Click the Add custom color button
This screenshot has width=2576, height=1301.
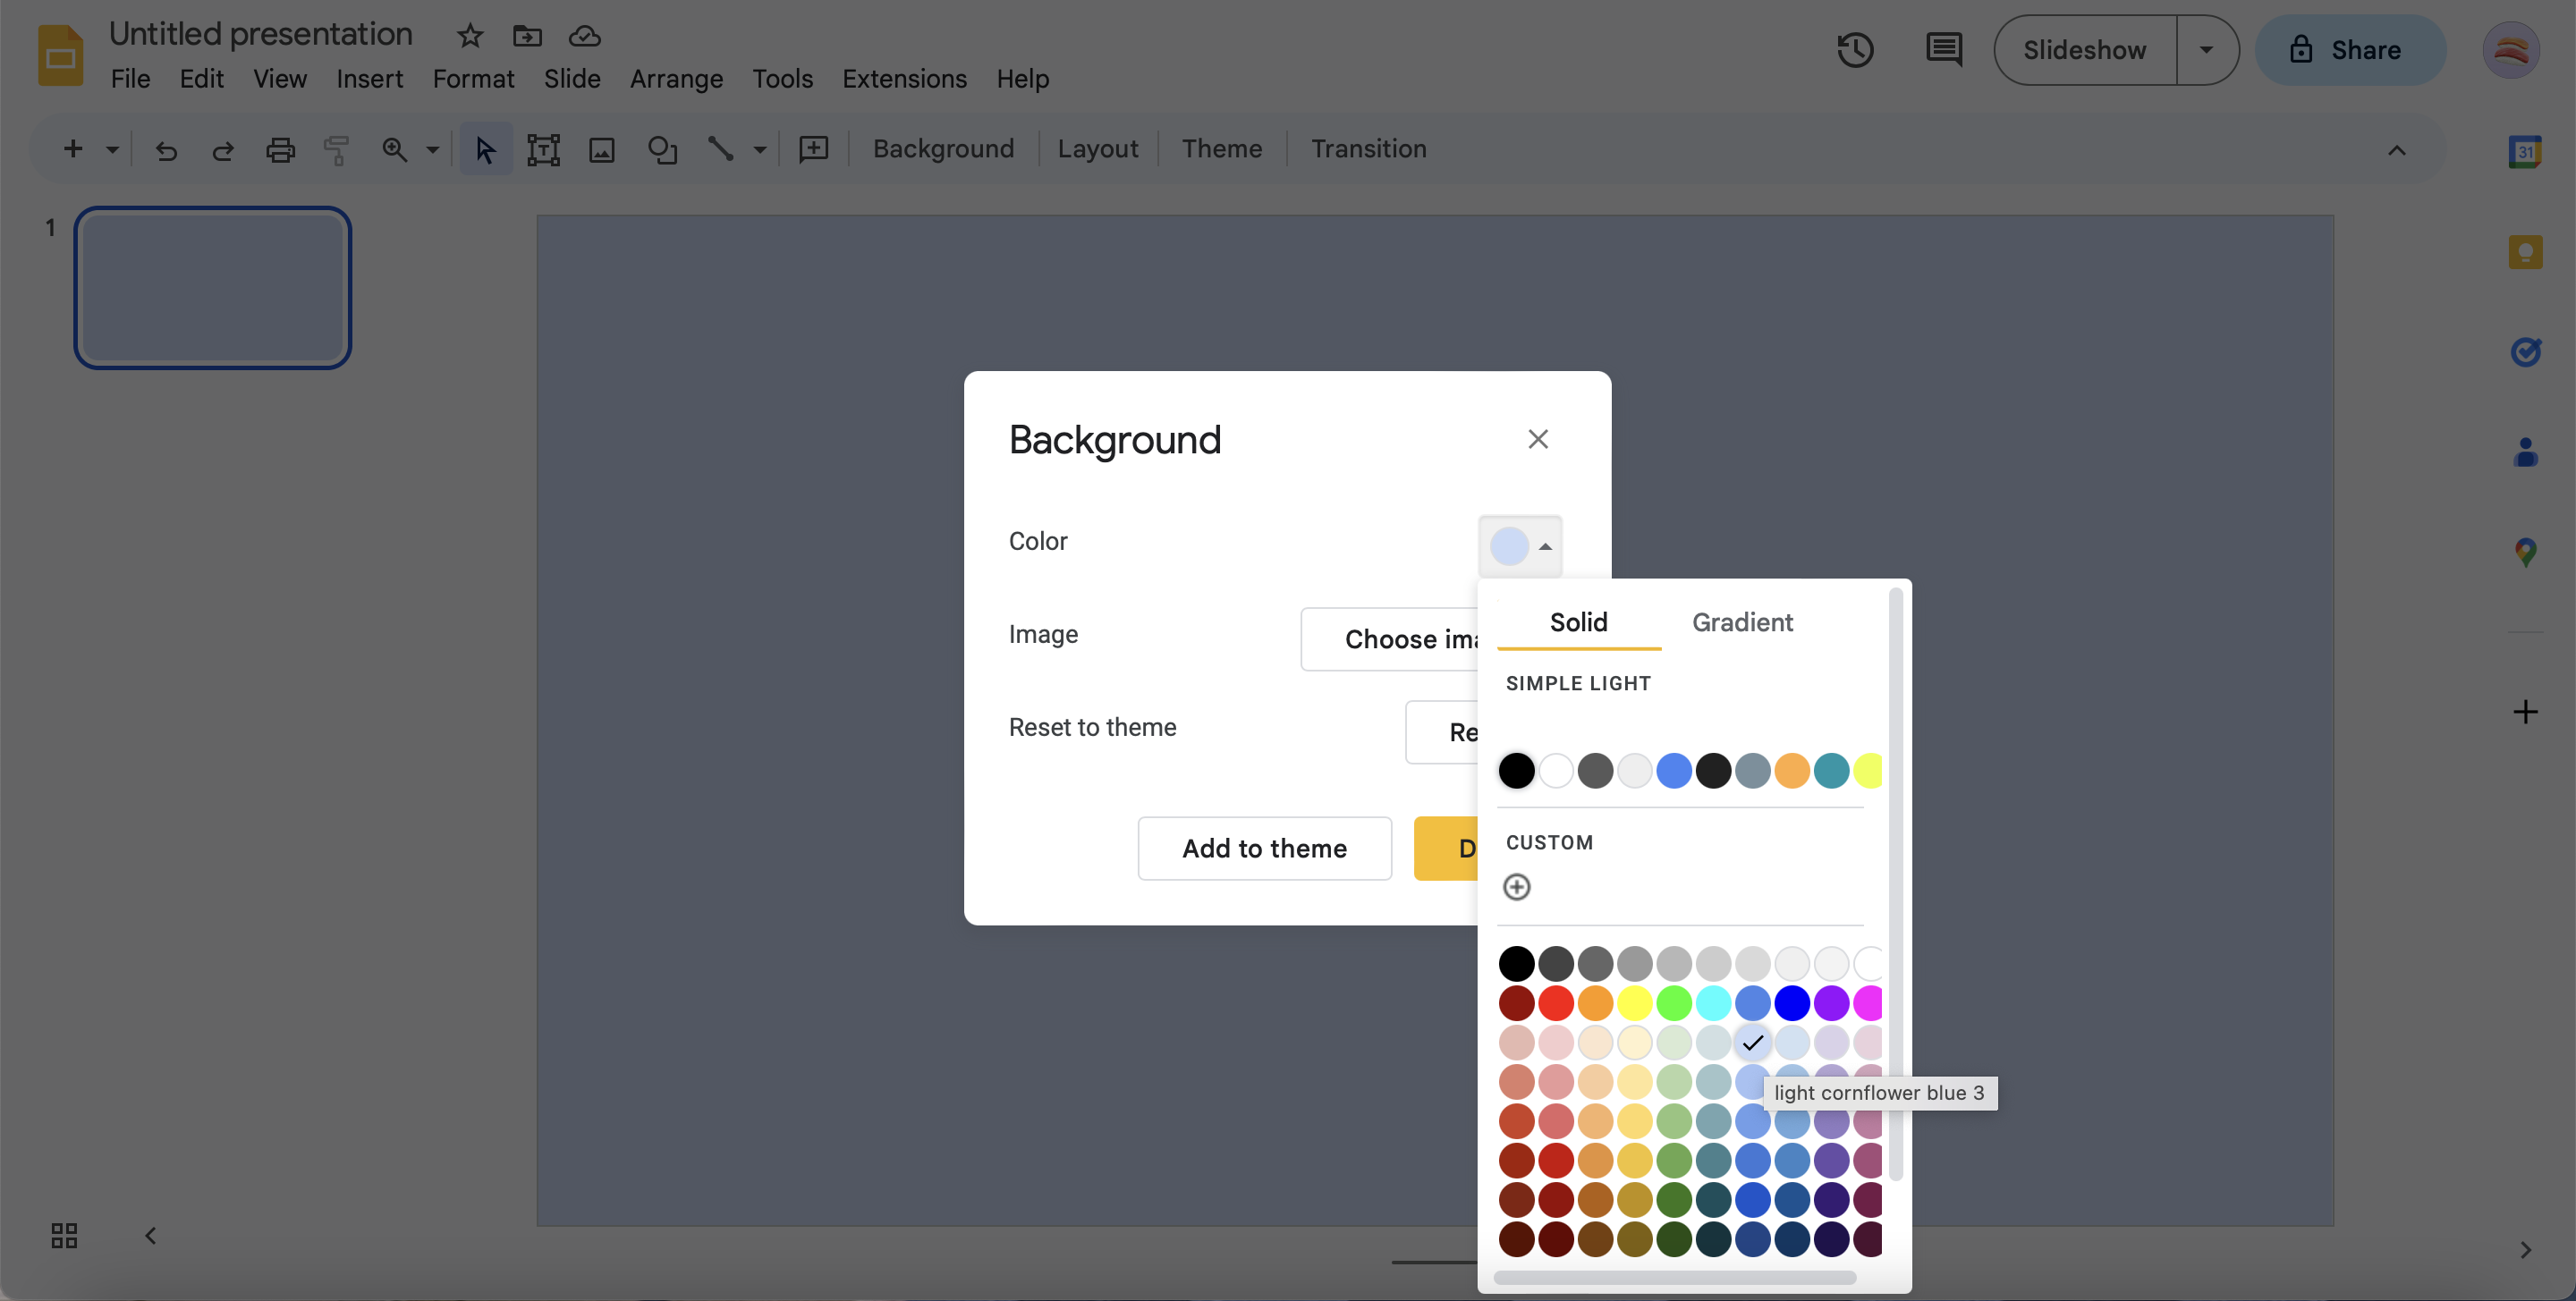click(x=1515, y=886)
